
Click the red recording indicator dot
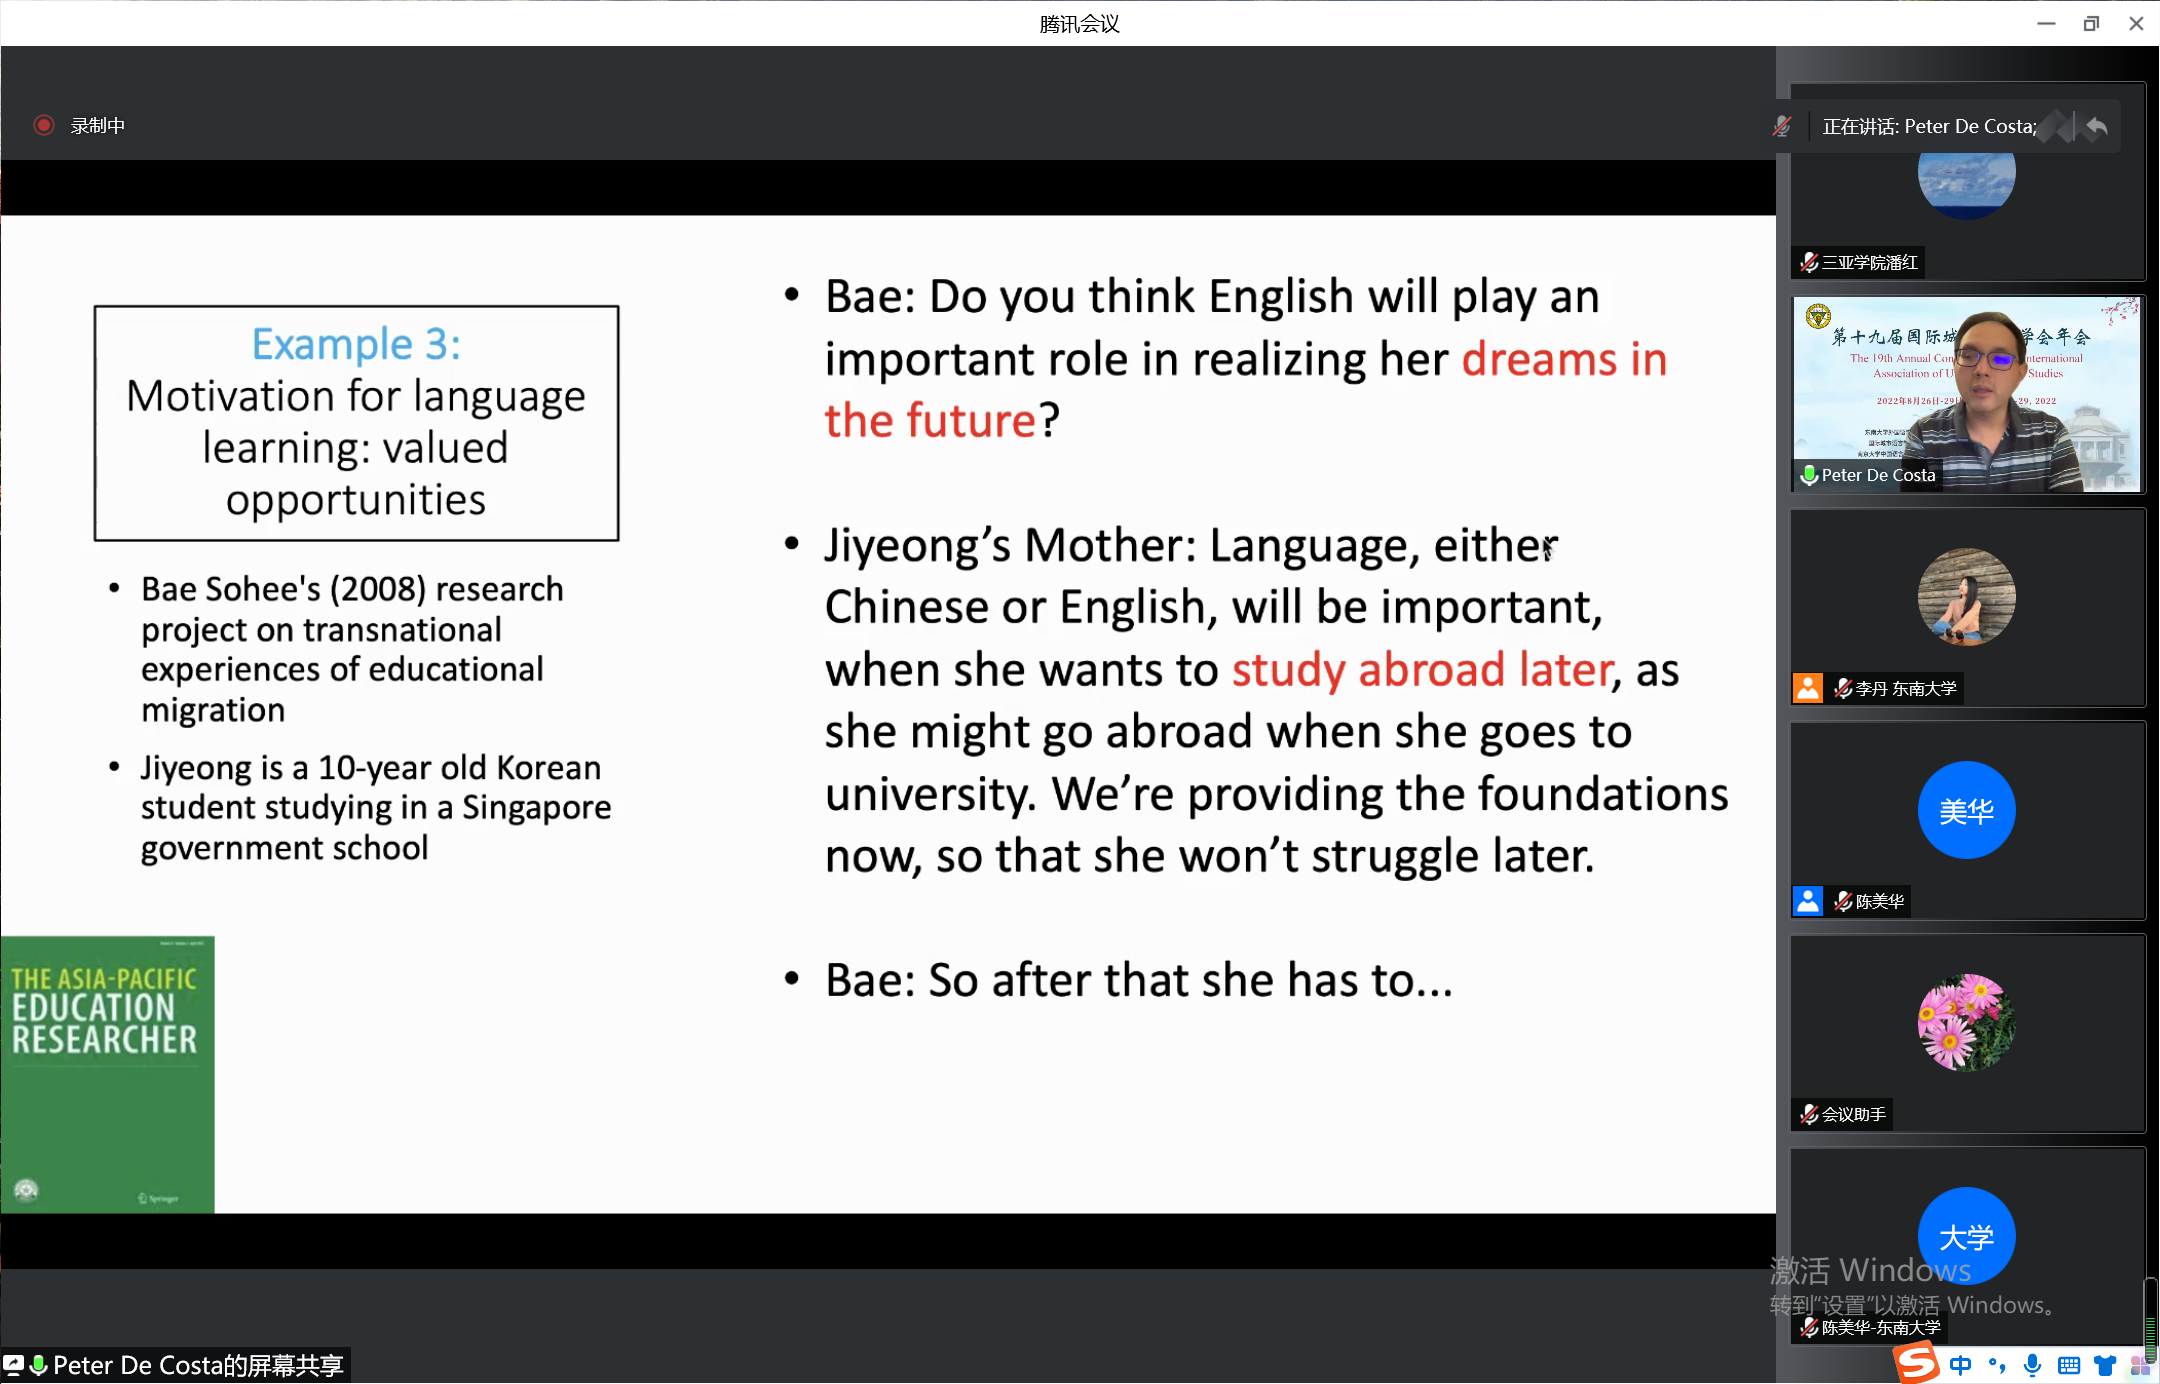pos(43,125)
